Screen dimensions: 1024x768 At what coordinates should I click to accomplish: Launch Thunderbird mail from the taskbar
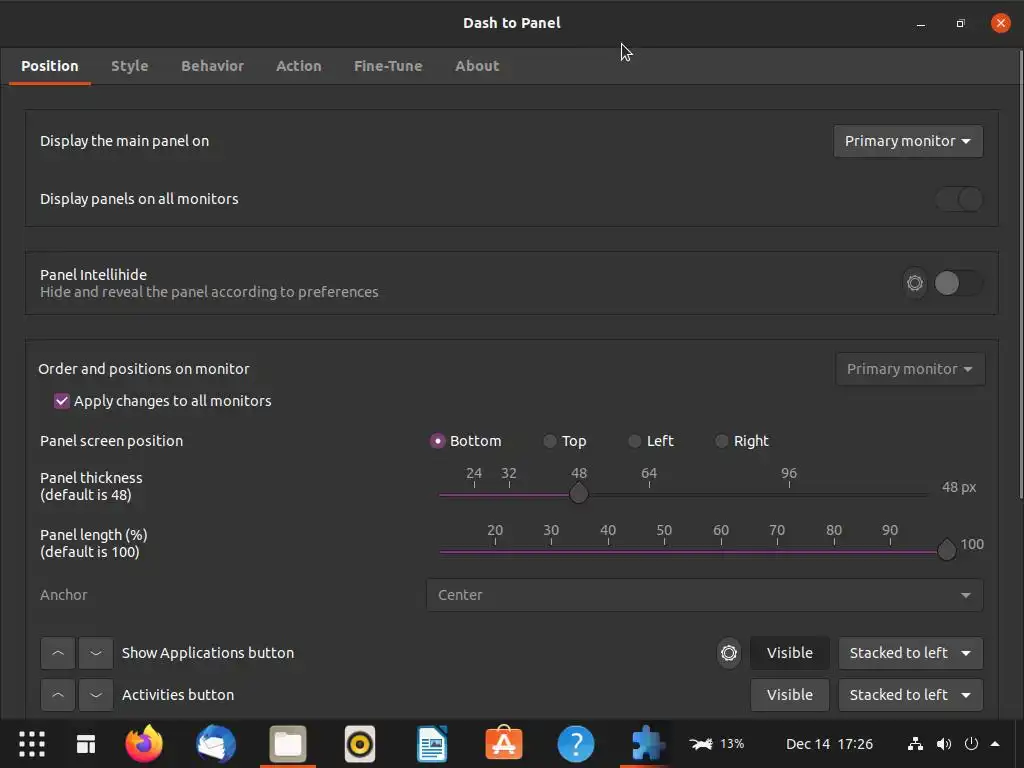tap(216, 744)
